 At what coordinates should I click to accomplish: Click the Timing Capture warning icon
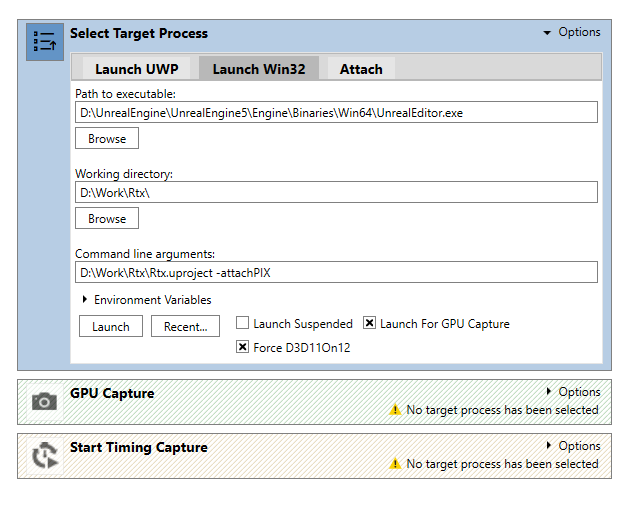(394, 464)
